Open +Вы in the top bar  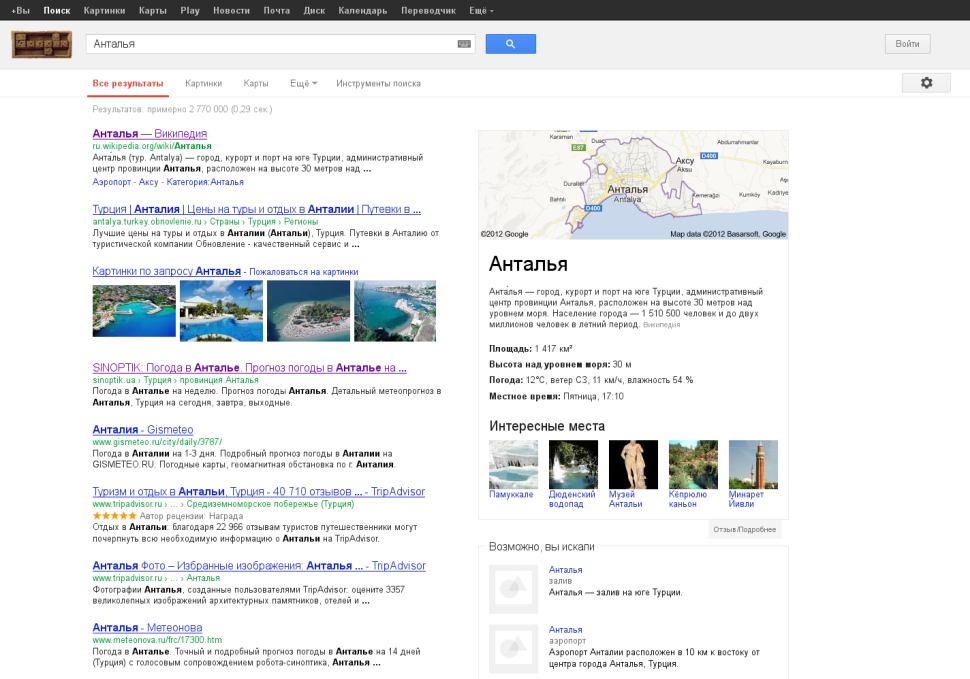click(20, 11)
